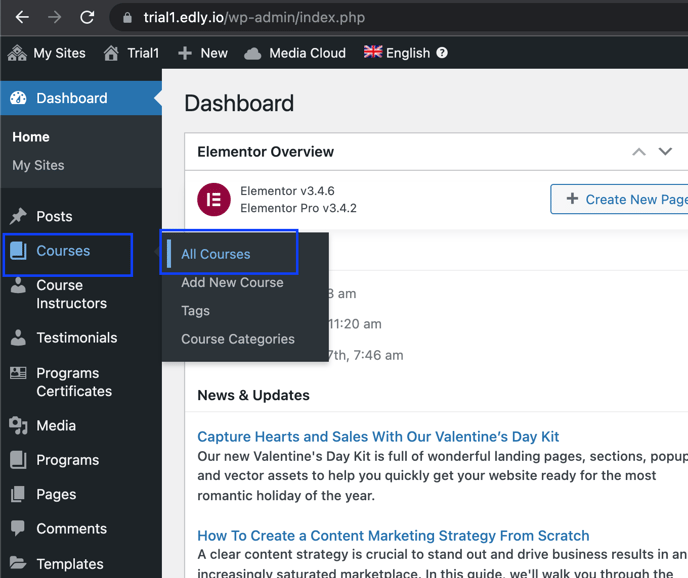The width and height of the screenshot is (688, 578).
Task: Click "Elementor Pro v3.4.2" text
Action: pos(298,208)
